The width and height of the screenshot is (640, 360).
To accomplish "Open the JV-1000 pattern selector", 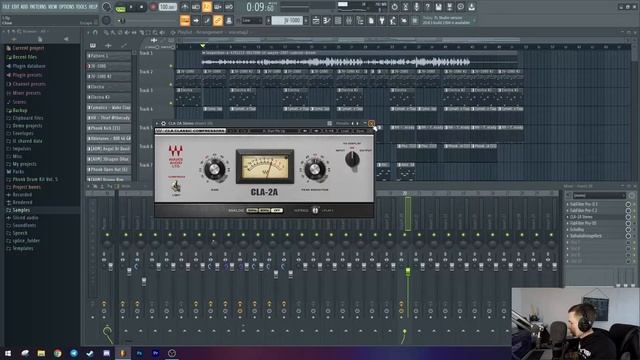I will click(x=287, y=20).
